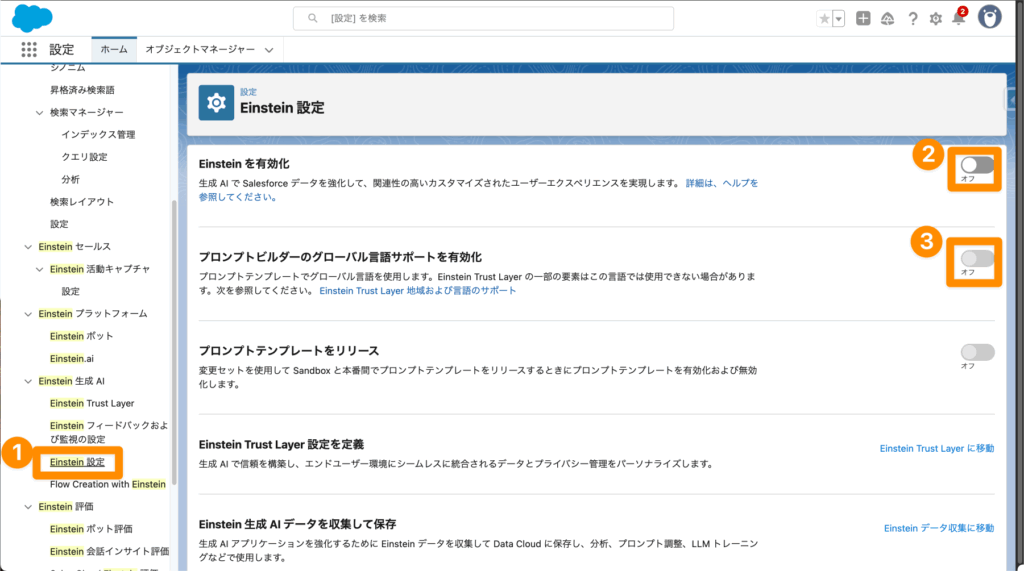Open Einstein ボット評価 in sidebar
This screenshot has height=571, width=1024.
tap(91, 529)
